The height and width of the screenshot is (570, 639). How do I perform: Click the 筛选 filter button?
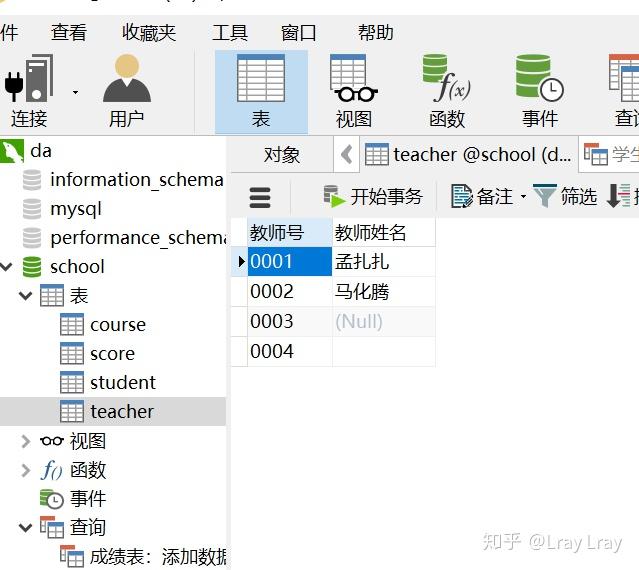[565, 197]
